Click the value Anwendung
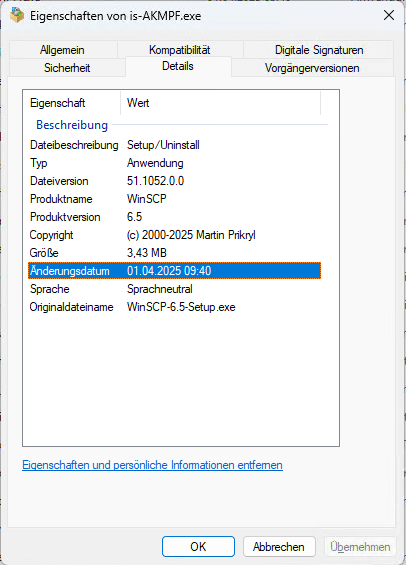Viewport: 406px width, 565px height. point(155,163)
